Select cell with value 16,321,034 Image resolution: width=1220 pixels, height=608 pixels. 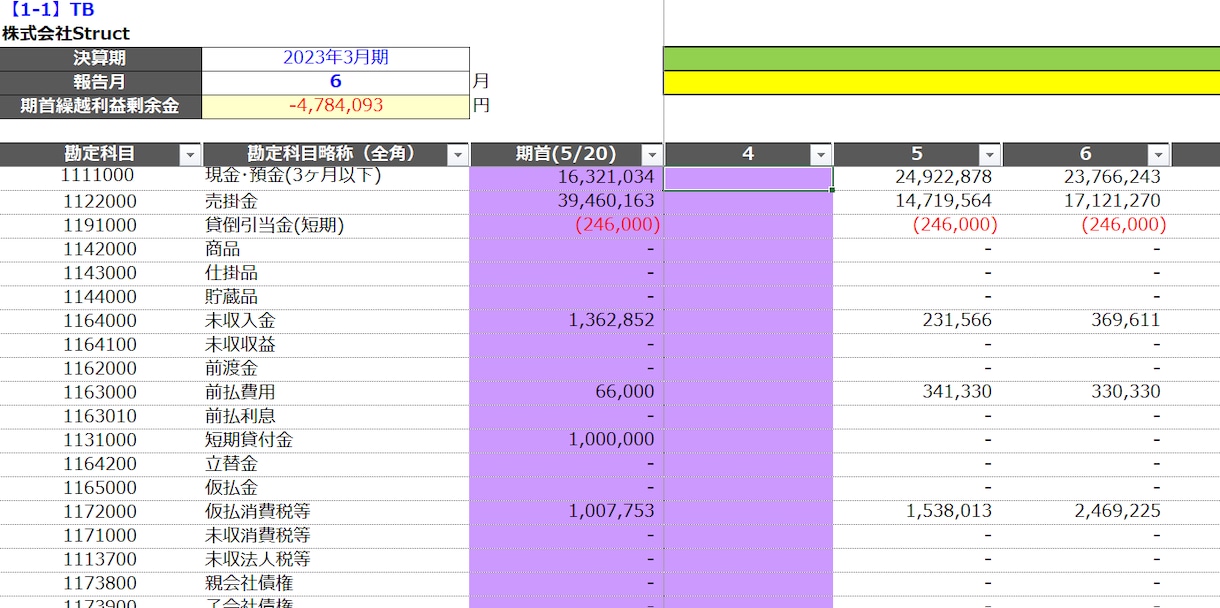(567, 177)
